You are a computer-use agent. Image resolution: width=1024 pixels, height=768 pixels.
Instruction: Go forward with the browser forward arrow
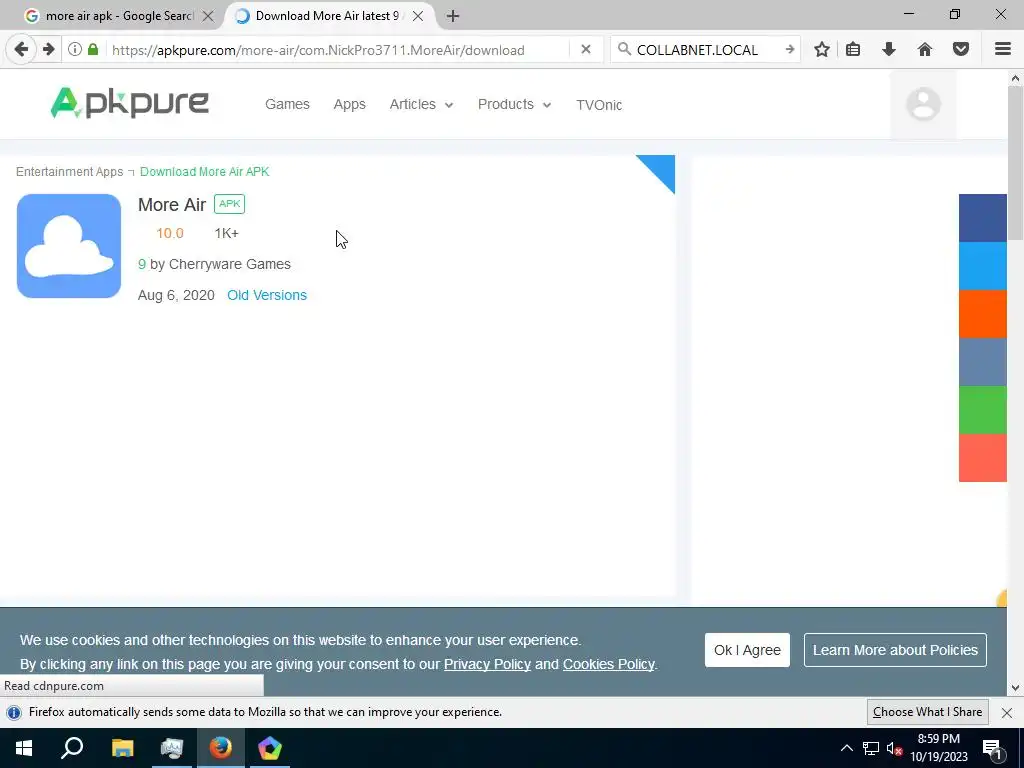(49, 50)
